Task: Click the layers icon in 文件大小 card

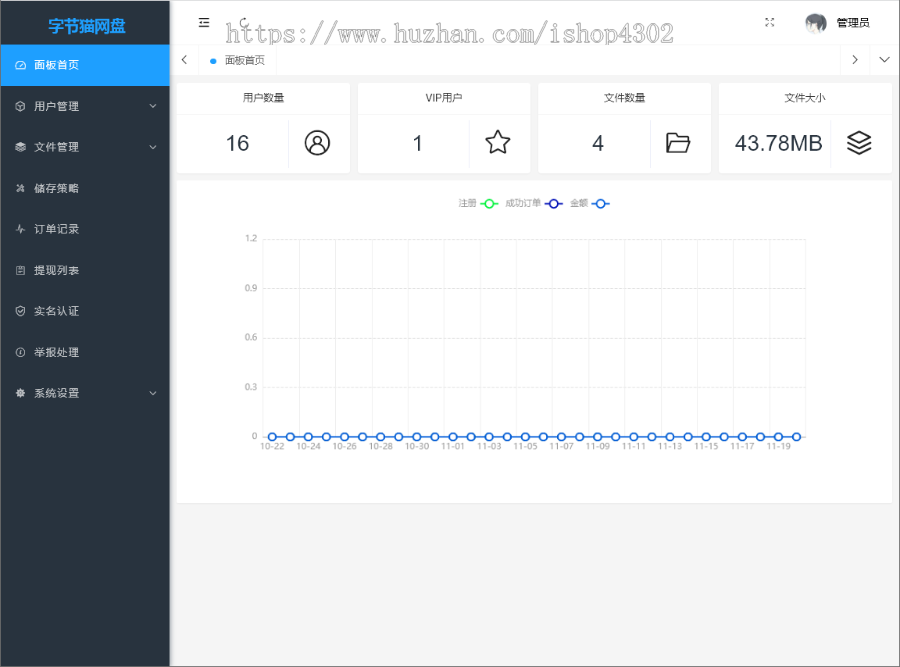Action: (x=859, y=142)
